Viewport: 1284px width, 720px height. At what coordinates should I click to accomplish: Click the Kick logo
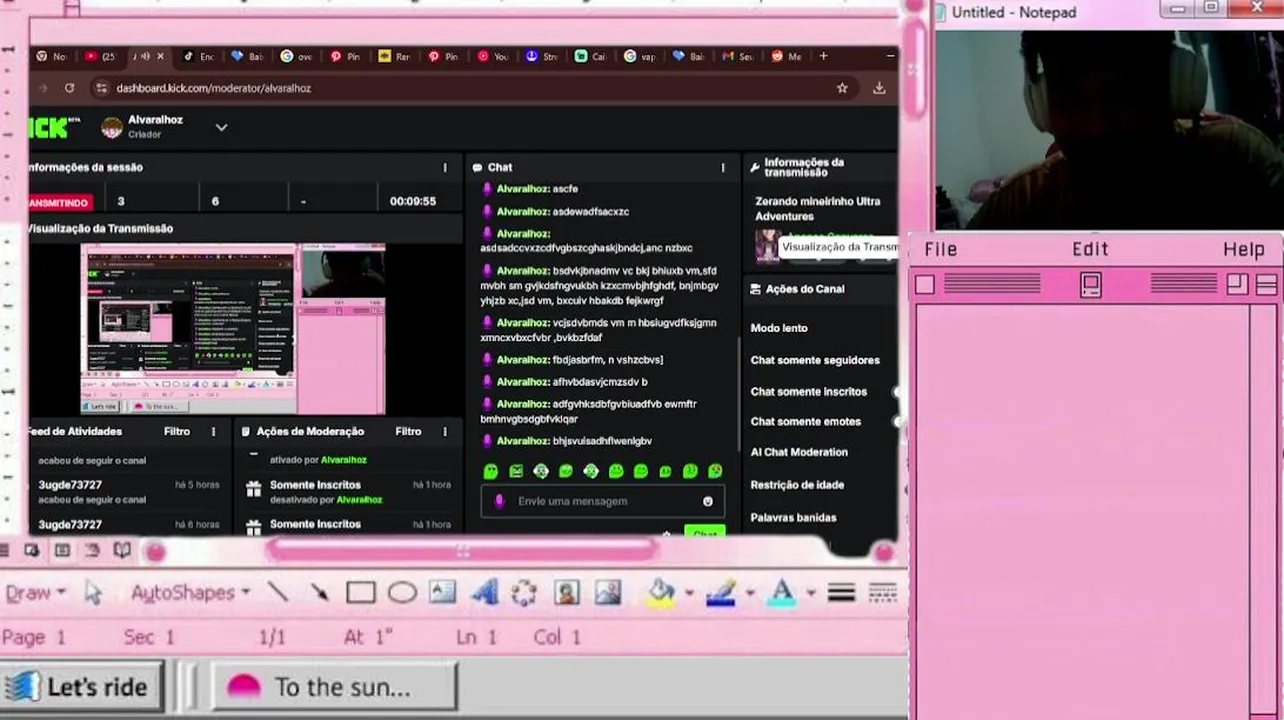pos(52,127)
